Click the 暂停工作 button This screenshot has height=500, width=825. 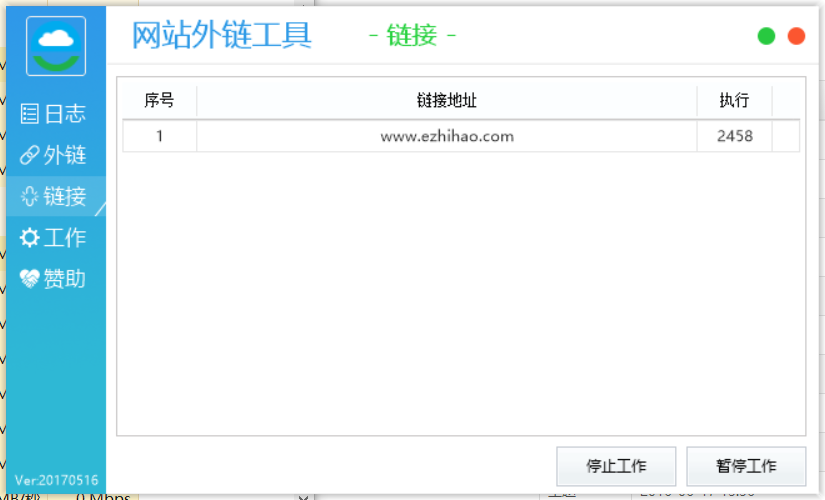pyautogui.click(x=746, y=466)
